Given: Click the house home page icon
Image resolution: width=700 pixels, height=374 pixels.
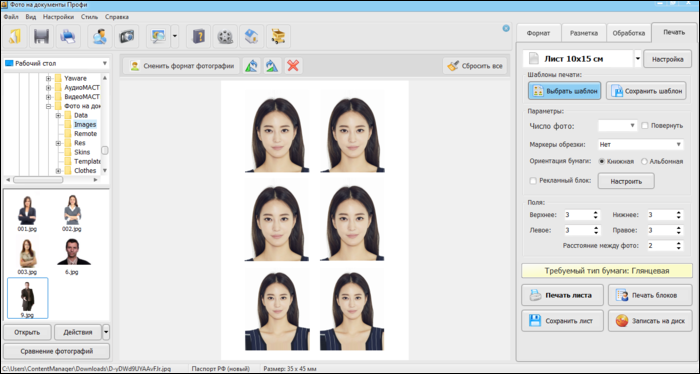Looking at the screenshot, I should tap(252, 37).
